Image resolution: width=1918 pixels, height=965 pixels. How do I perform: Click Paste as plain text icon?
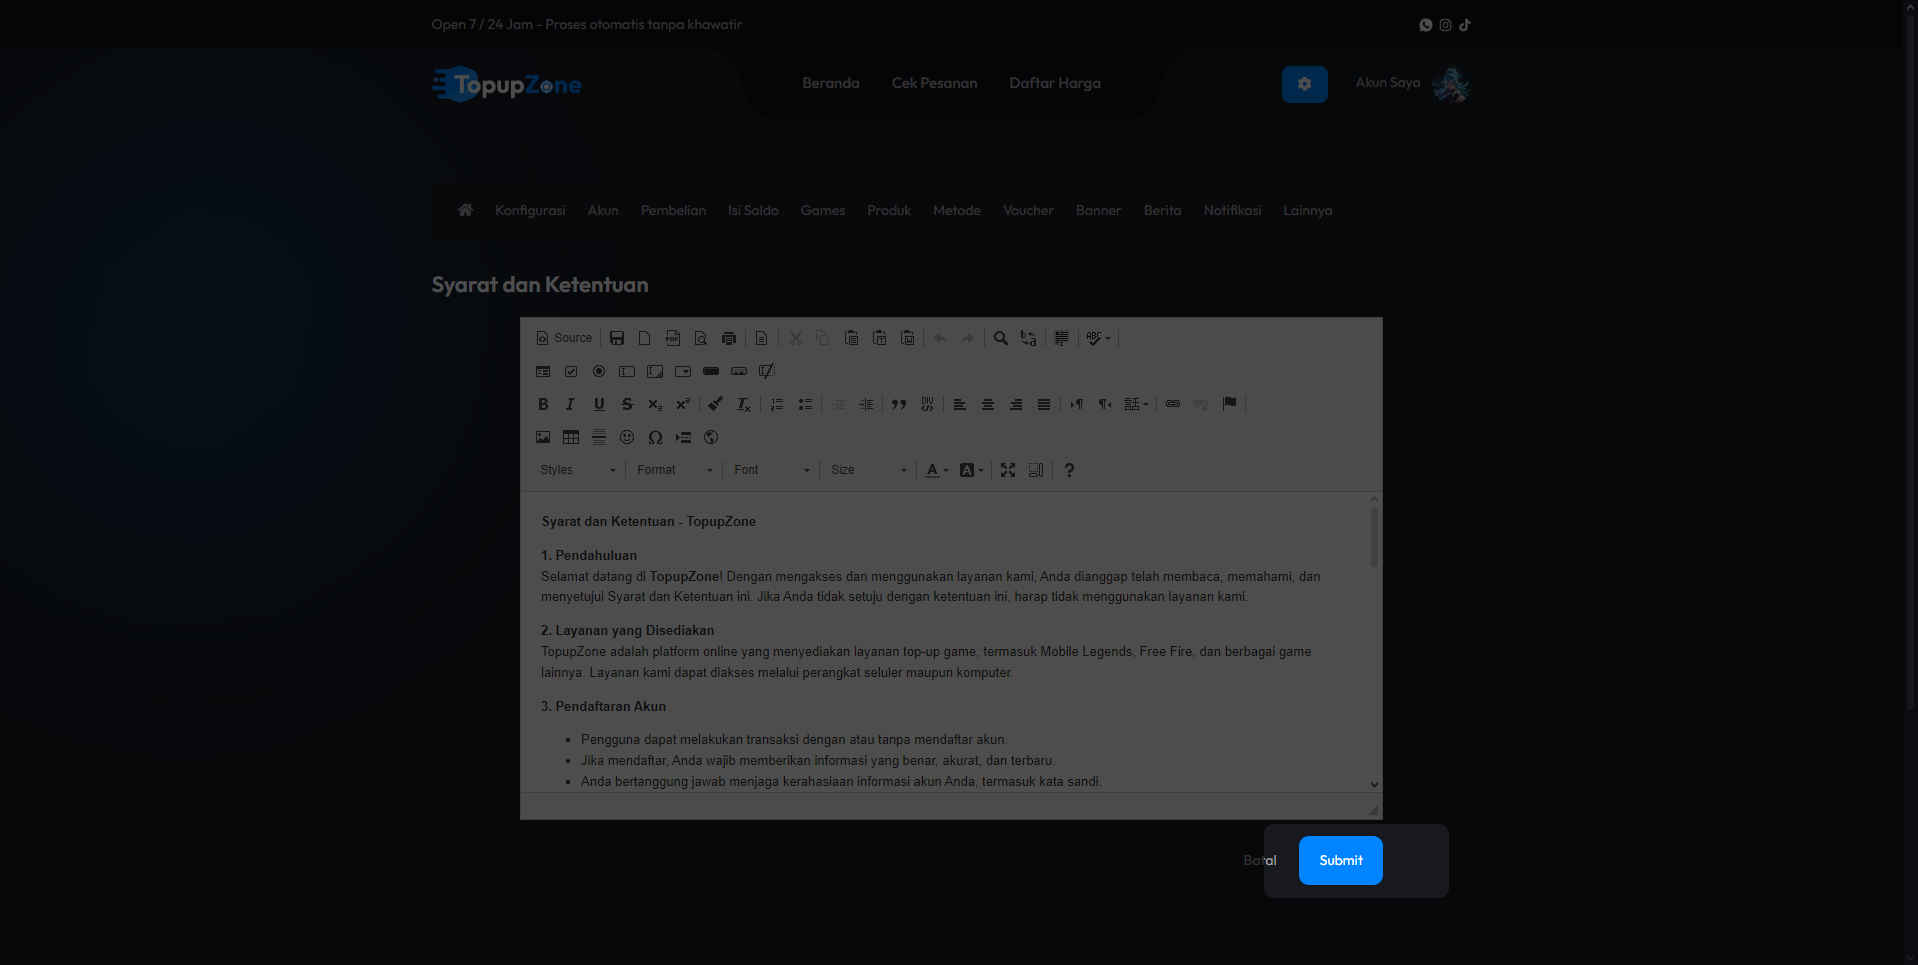coord(879,338)
